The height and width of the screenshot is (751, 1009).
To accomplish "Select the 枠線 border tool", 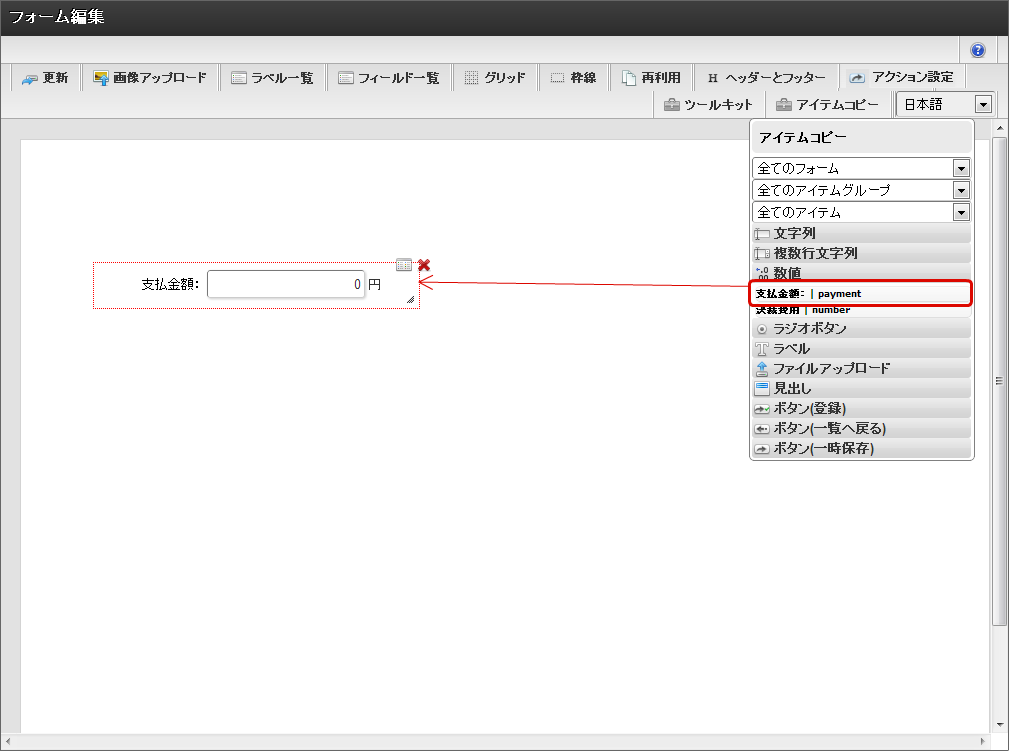I will (x=574, y=78).
